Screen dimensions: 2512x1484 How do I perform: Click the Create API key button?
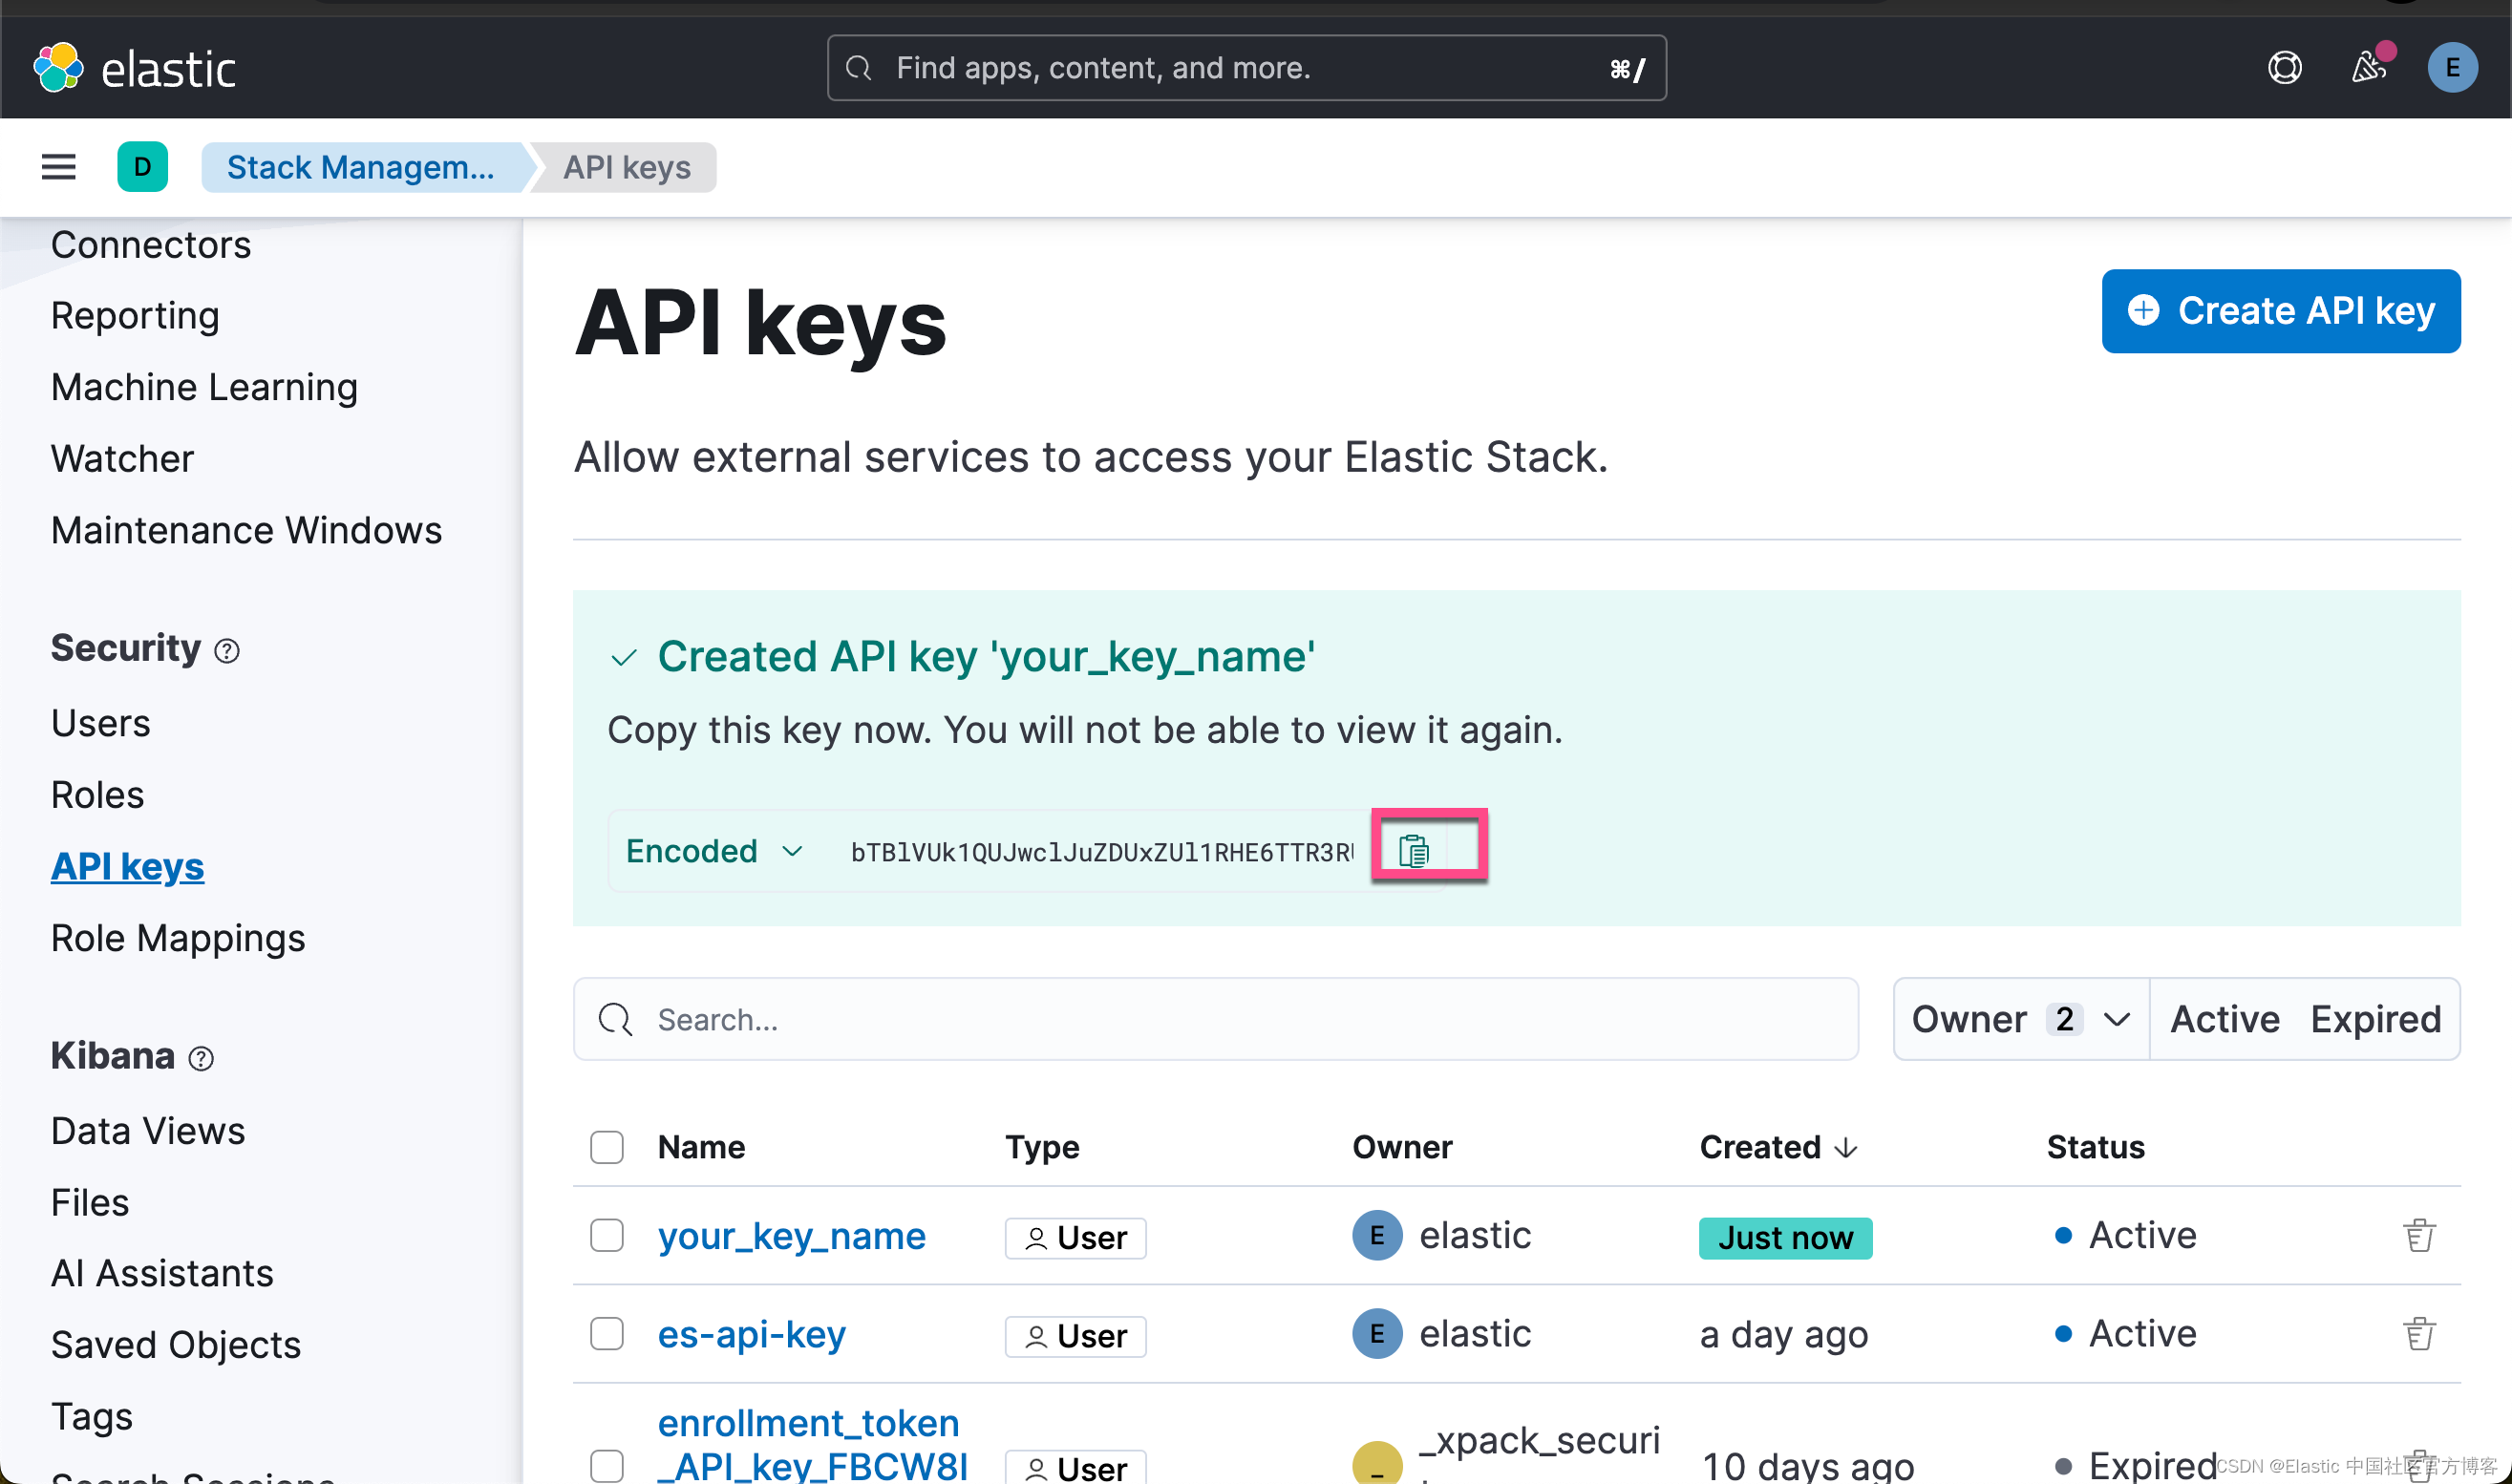pos(2281,310)
